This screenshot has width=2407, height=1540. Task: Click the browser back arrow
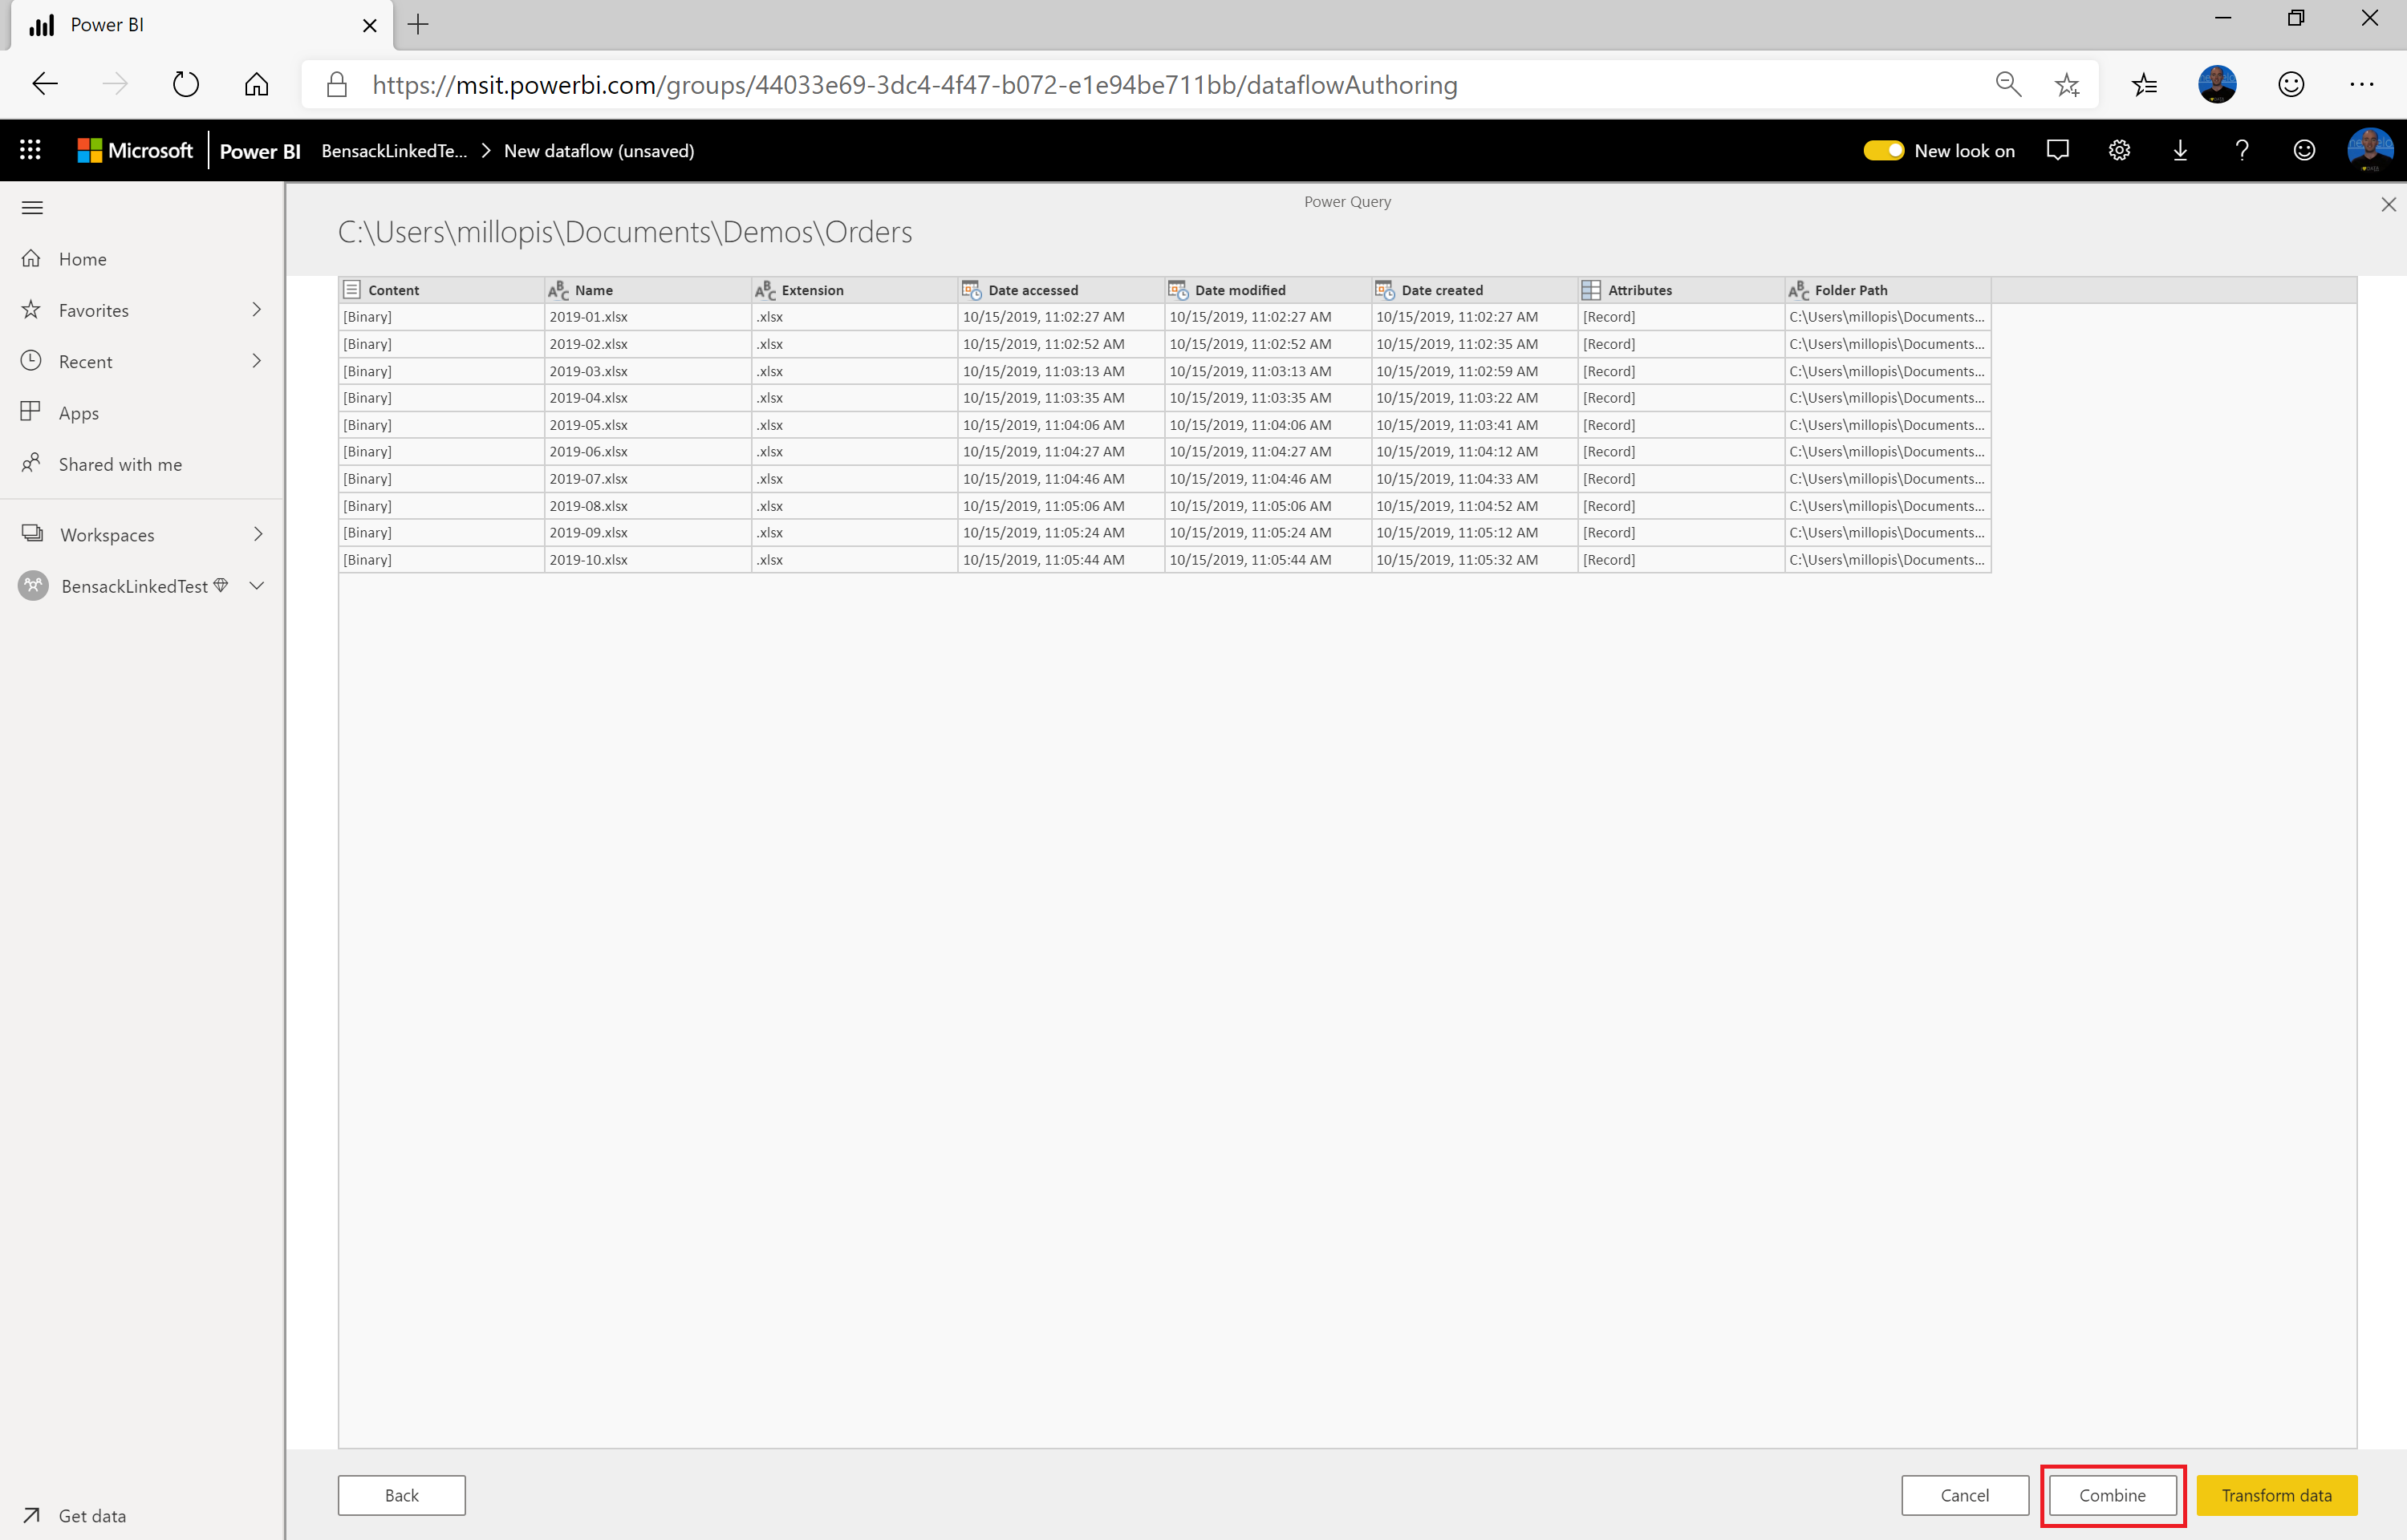tap(45, 84)
